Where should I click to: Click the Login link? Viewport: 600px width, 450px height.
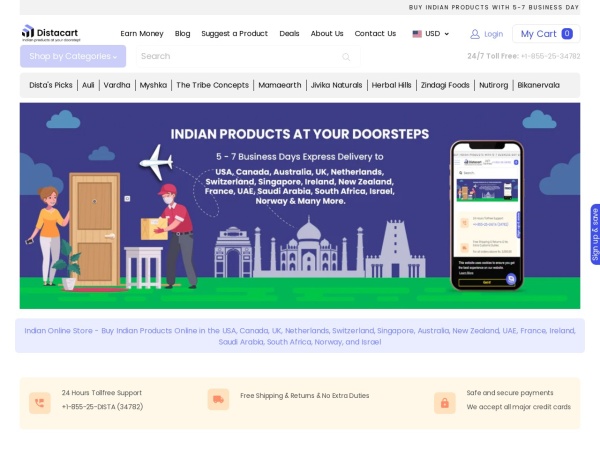point(493,34)
